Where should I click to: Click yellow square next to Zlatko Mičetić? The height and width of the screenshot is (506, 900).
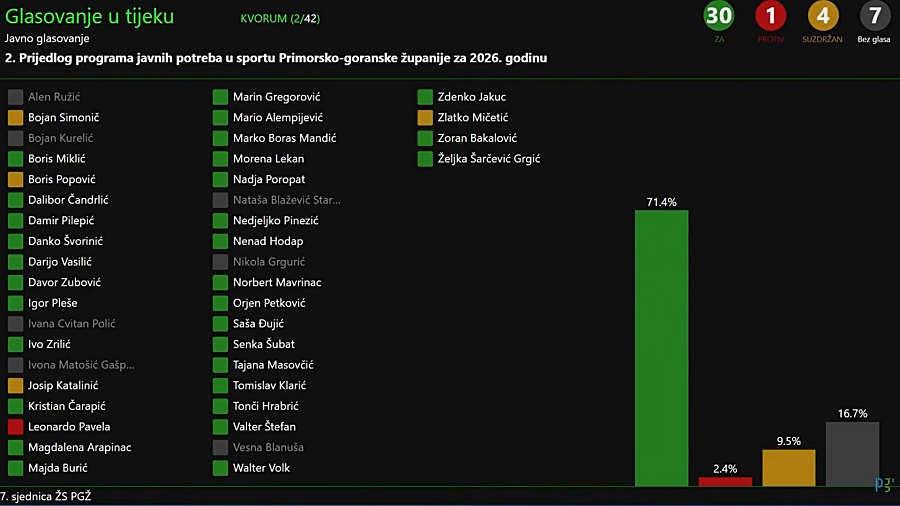pyautogui.click(x=425, y=118)
